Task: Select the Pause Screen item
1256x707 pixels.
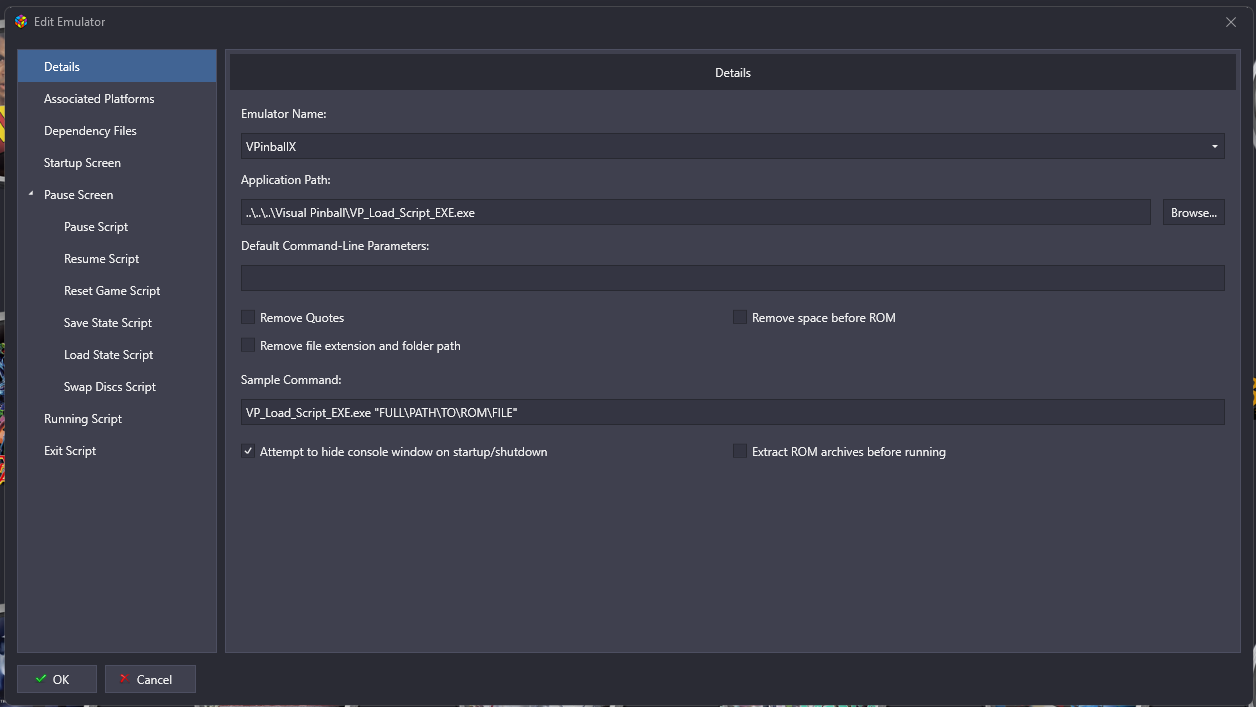Action: (117, 194)
